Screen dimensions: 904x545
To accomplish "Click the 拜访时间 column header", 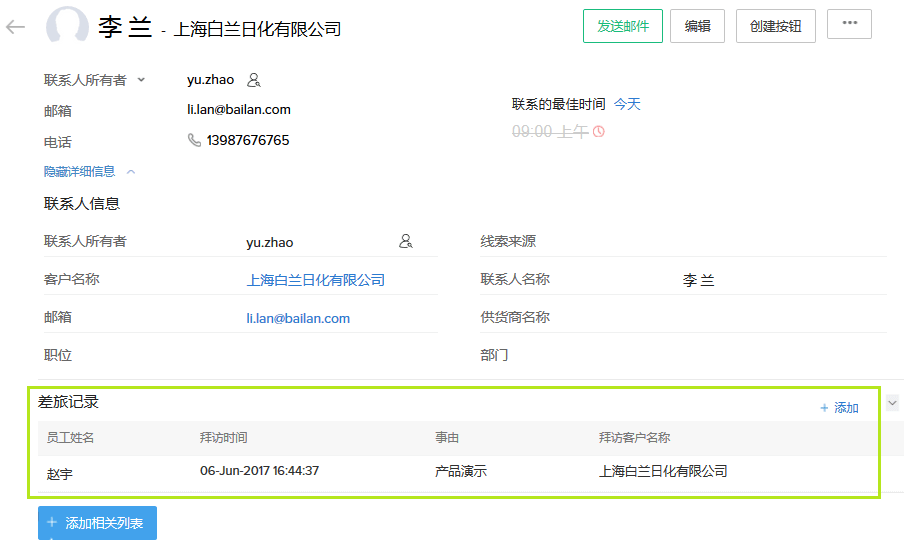I will 223,438.
